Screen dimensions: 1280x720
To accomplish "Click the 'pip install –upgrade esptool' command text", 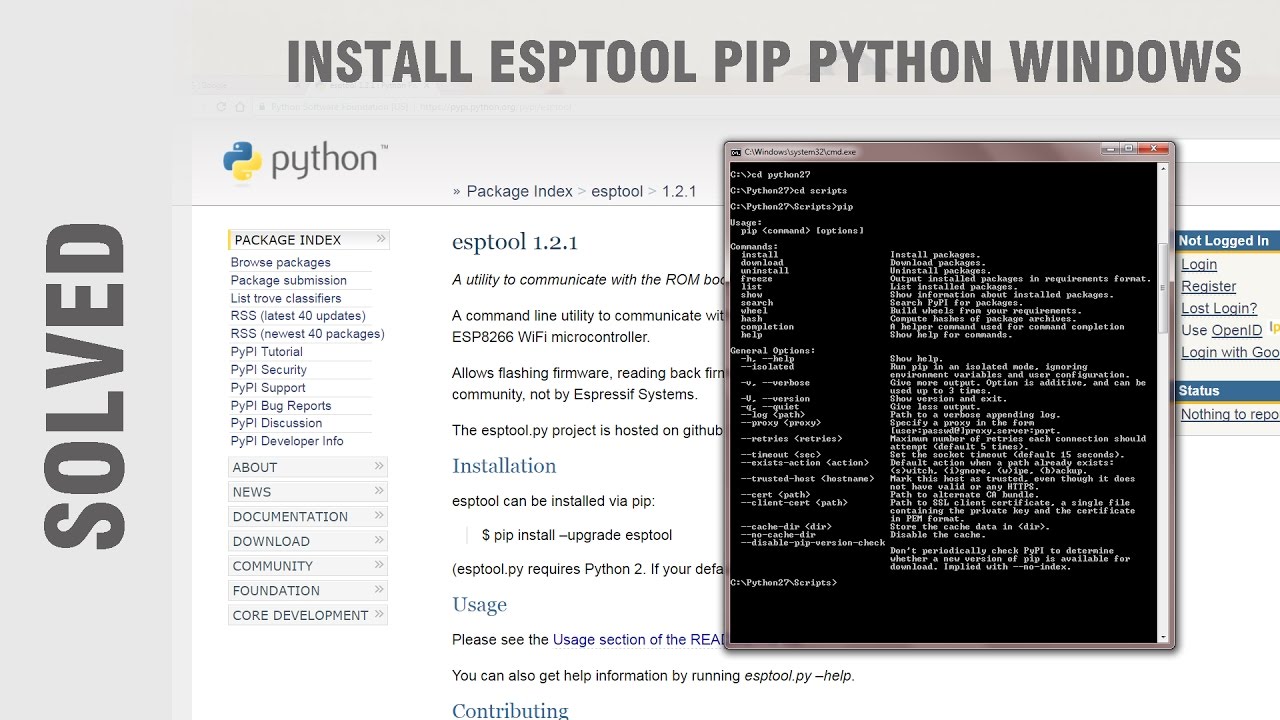I will click(x=577, y=535).
